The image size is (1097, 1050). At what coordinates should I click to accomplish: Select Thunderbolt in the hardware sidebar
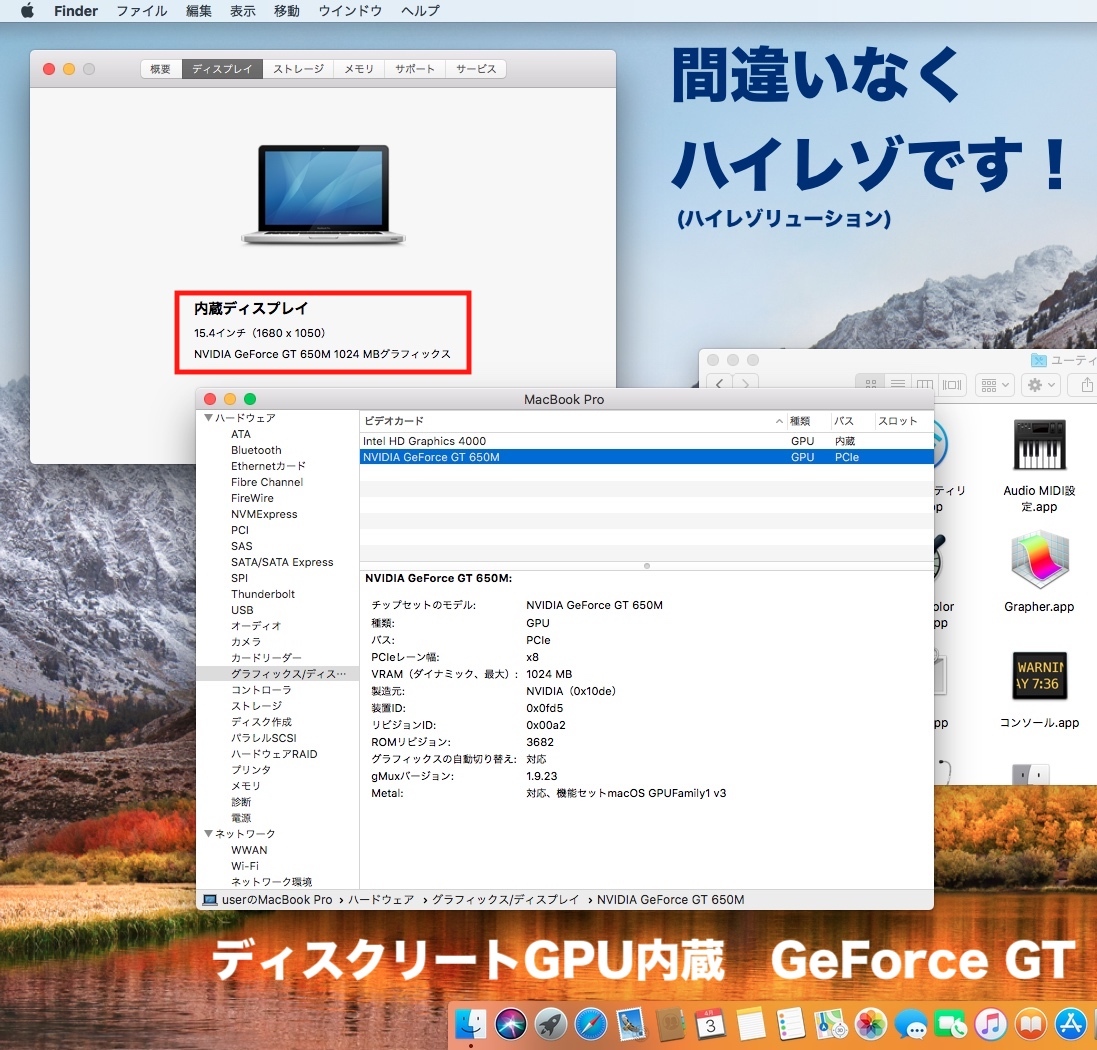pos(263,594)
